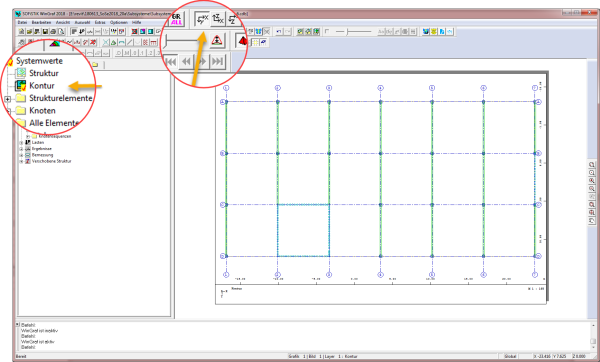The height and width of the screenshot is (362, 600).
Task: Select the ZX plane view icon
Action: pos(218,19)
